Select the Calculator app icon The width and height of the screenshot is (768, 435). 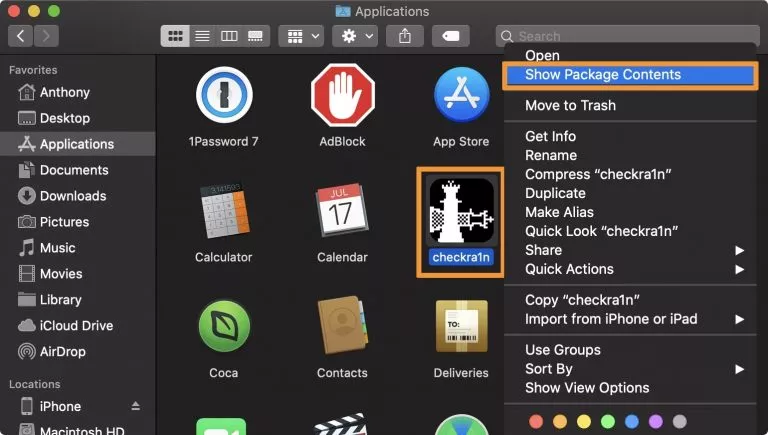[223, 210]
